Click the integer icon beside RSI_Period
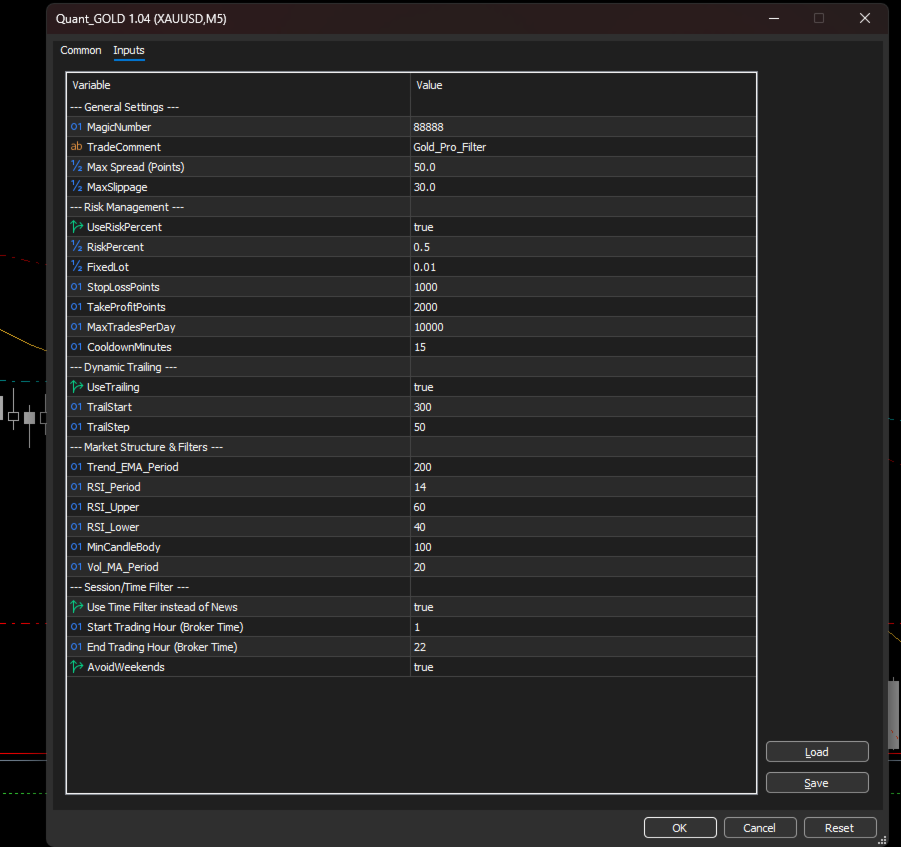The height and width of the screenshot is (847, 901). click(x=76, y=487)
